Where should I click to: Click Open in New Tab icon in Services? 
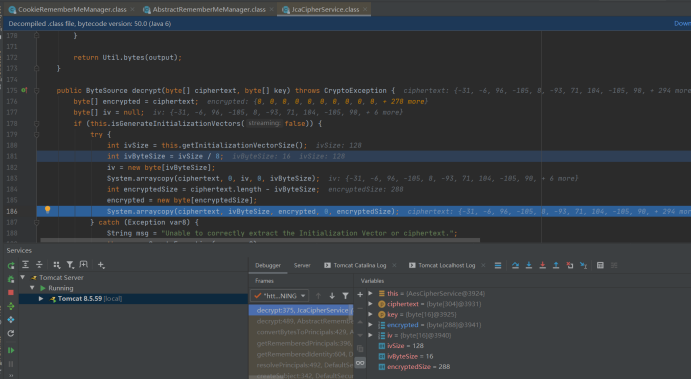coord(83,265)
